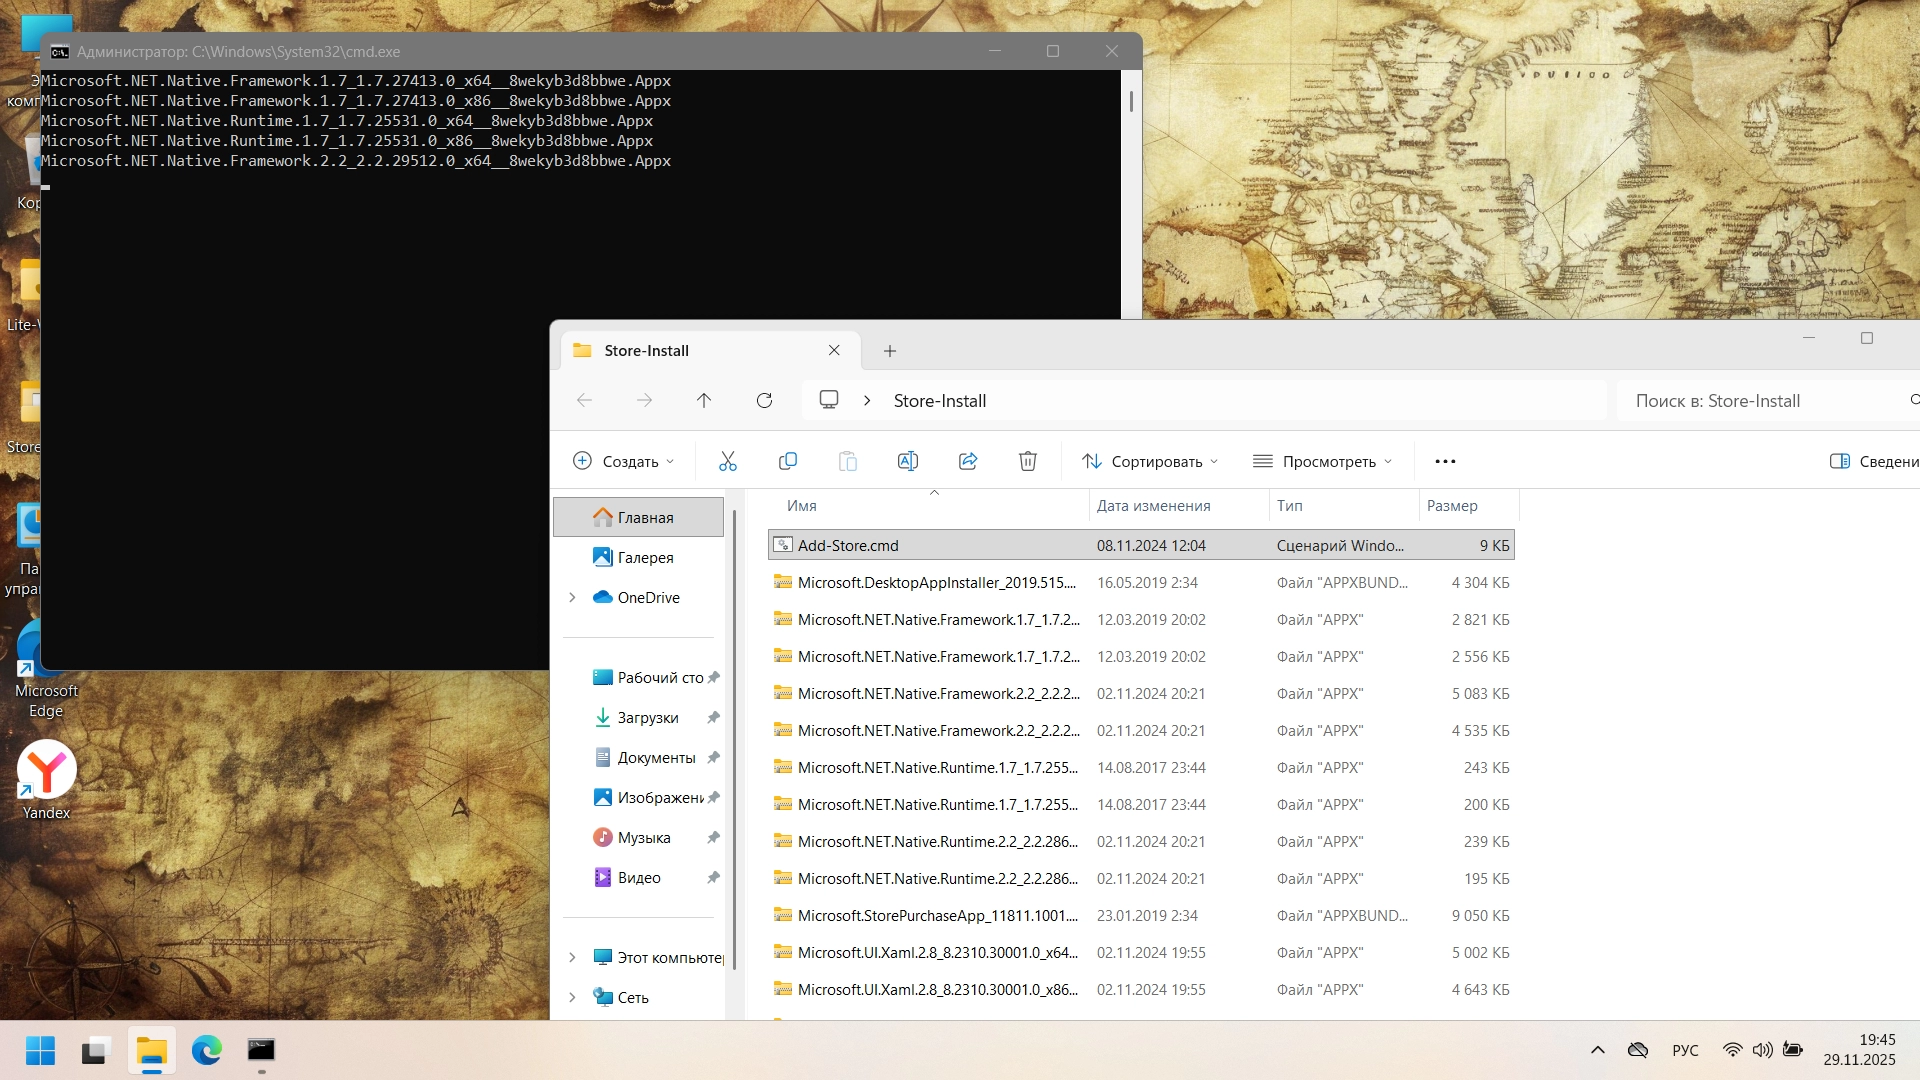Open the Создать dropdown
The image size is (1920, 1080).
point(624,461)
